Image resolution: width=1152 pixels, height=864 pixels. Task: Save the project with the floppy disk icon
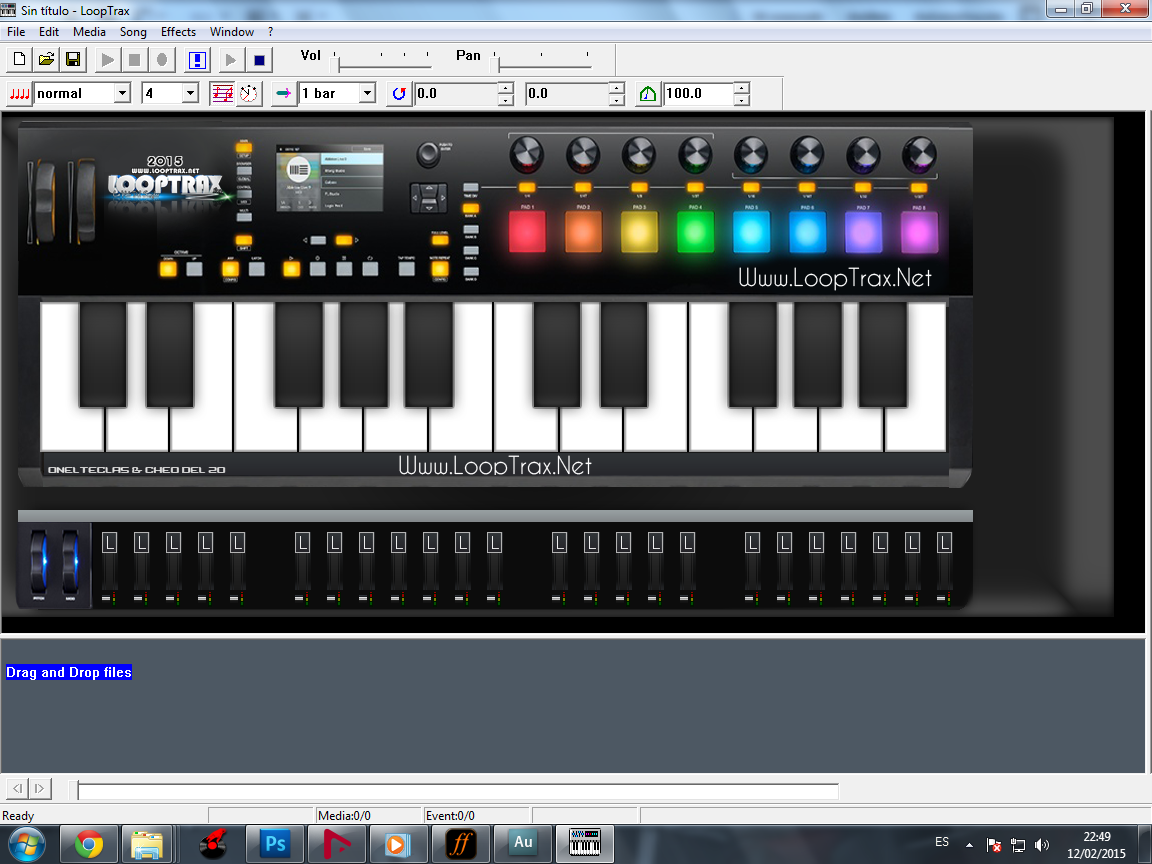(73, 60)
